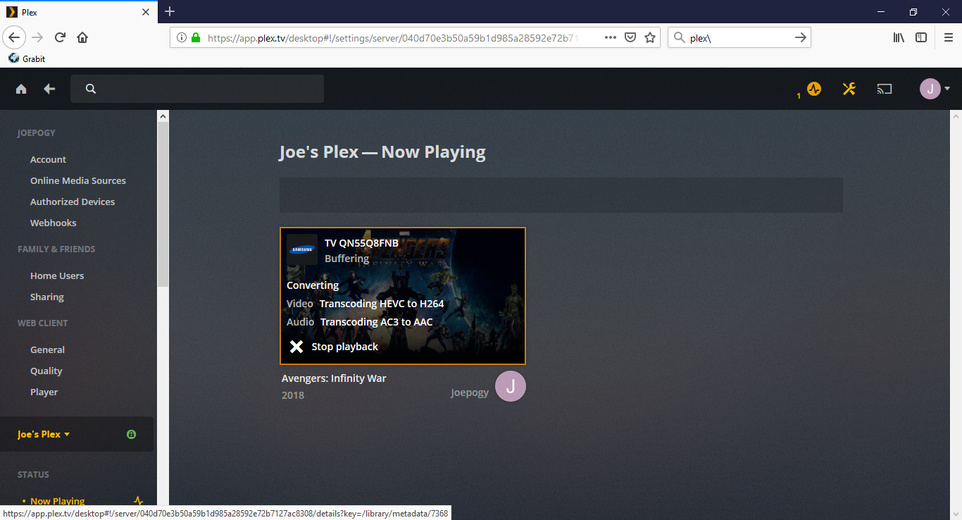
Task: Open Home Users settings
Action: pyautogui.click(x=57, y=276)
